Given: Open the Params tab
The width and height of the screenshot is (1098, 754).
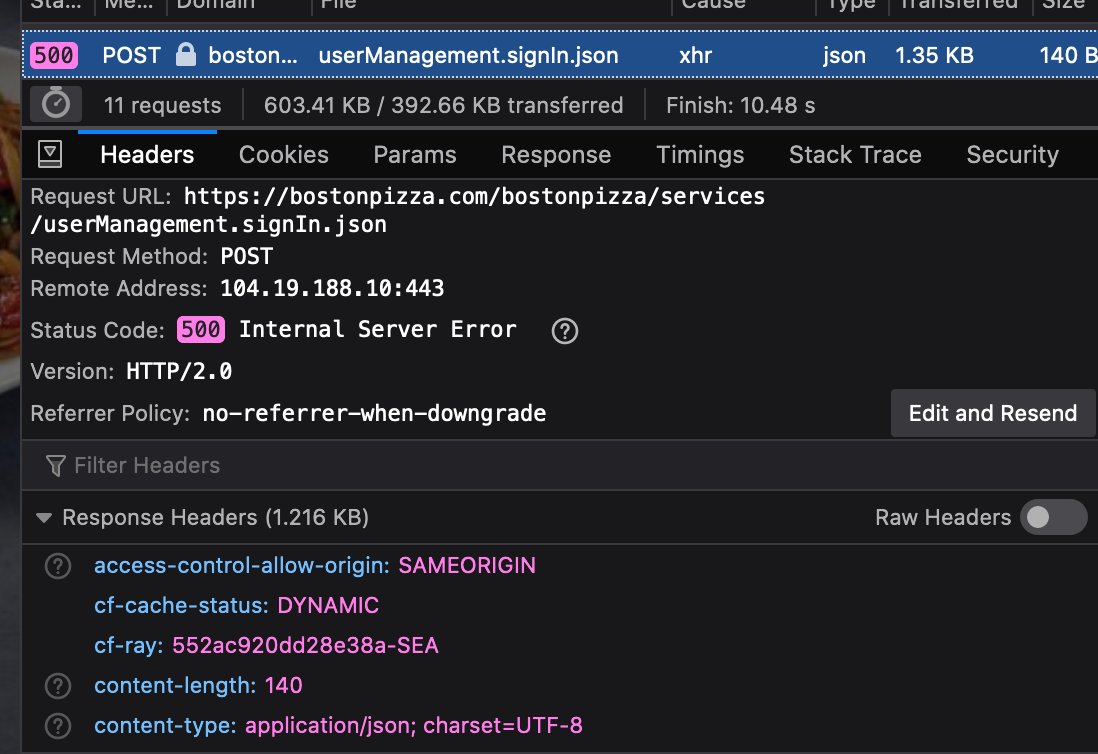Looking at the screenshot, I should click(x=415, y=155).
